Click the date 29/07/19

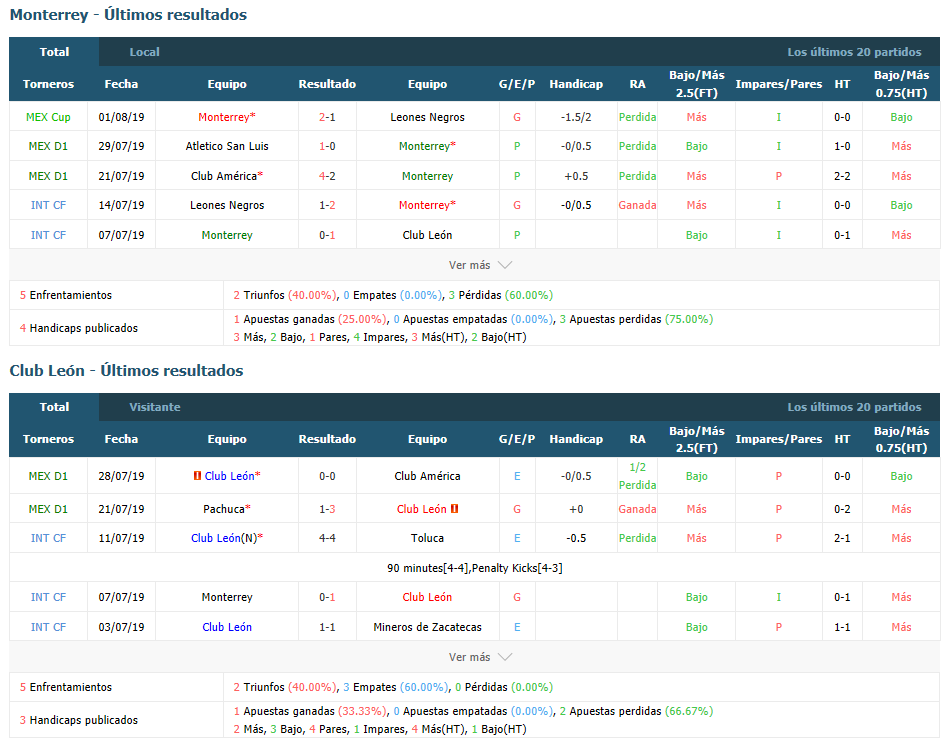coord(122,146)
